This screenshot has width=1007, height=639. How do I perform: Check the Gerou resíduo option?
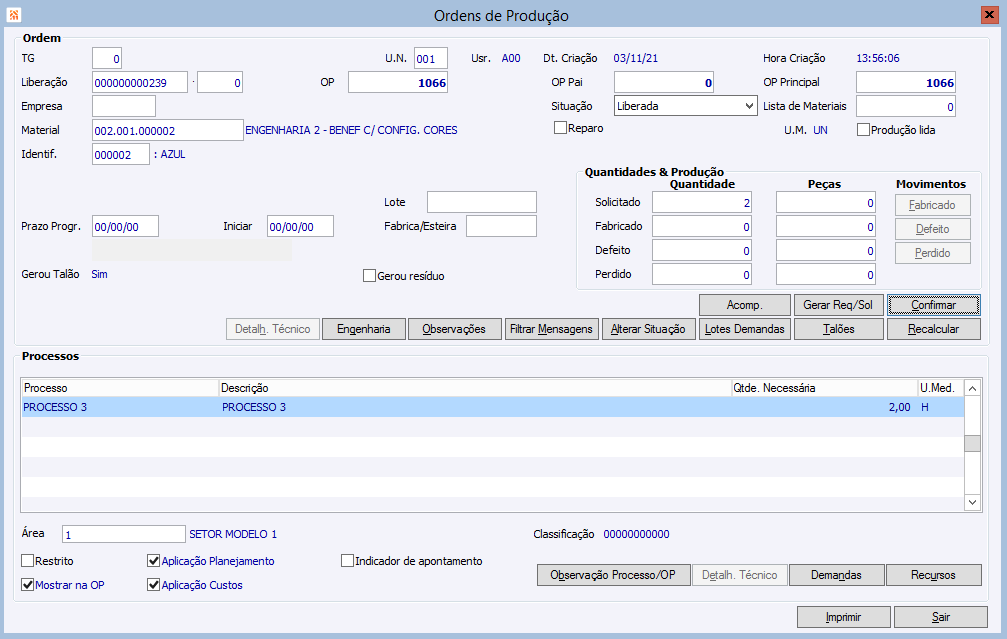click(369, 276)
